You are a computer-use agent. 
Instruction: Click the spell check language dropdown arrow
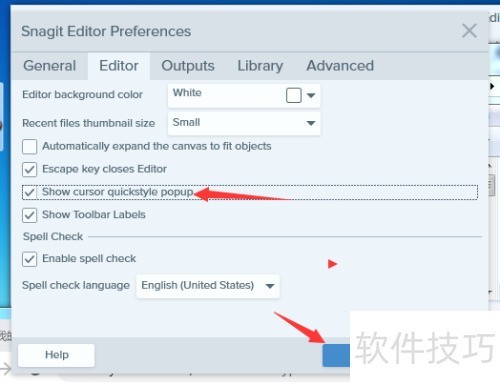[270, 286]
